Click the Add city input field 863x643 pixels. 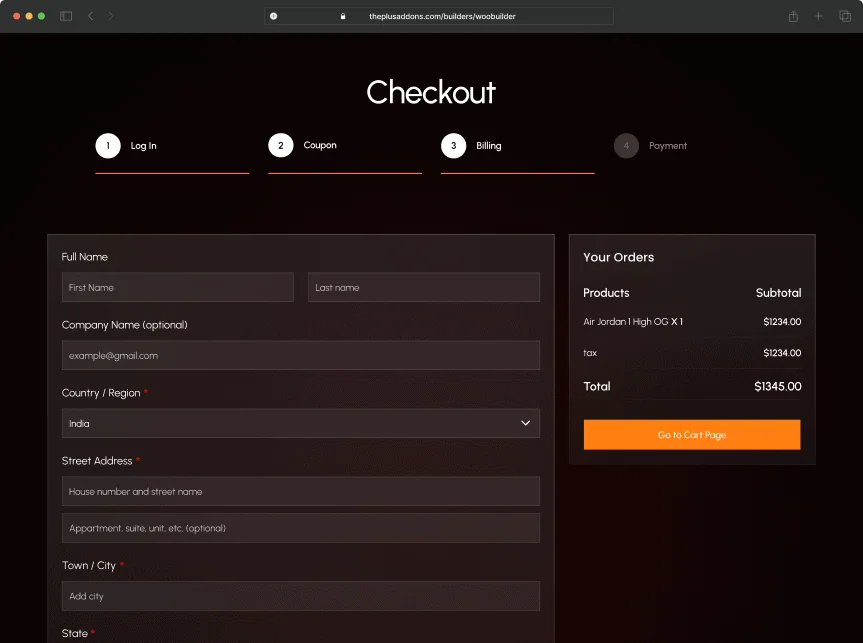tap(300, 596)
